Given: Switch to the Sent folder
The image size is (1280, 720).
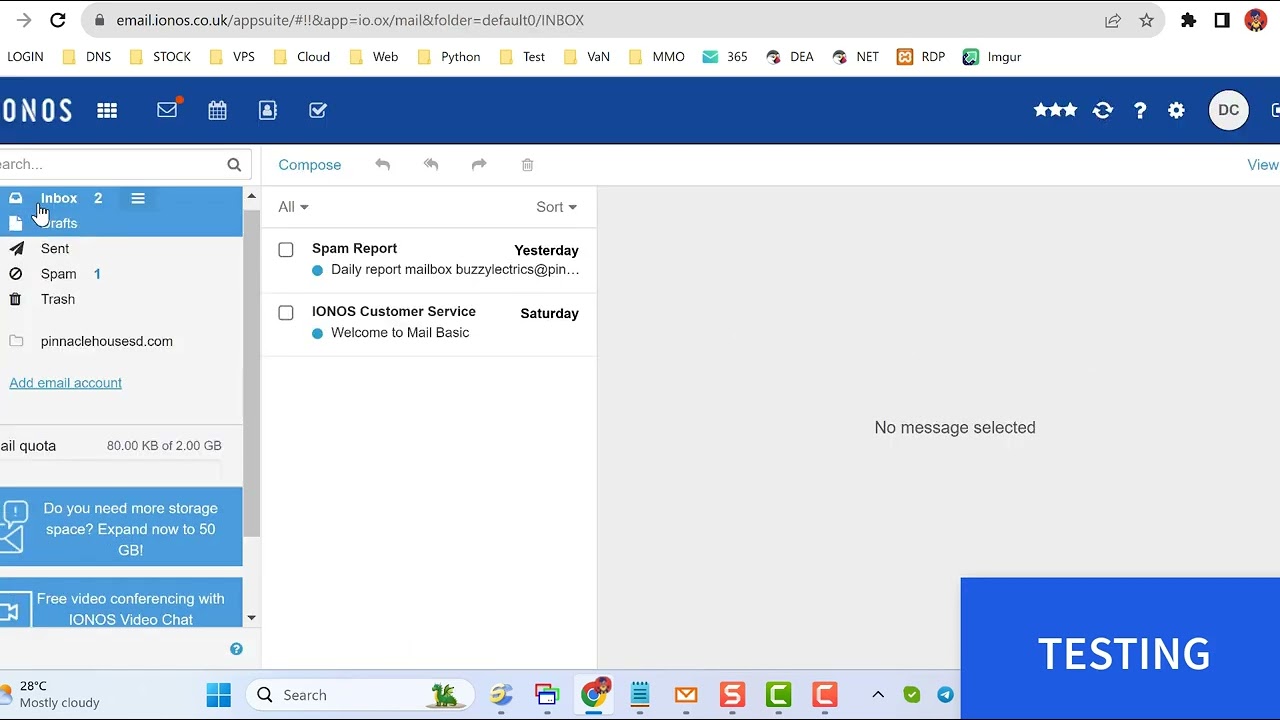Looking at the screenshot, I should pos(55,248).
